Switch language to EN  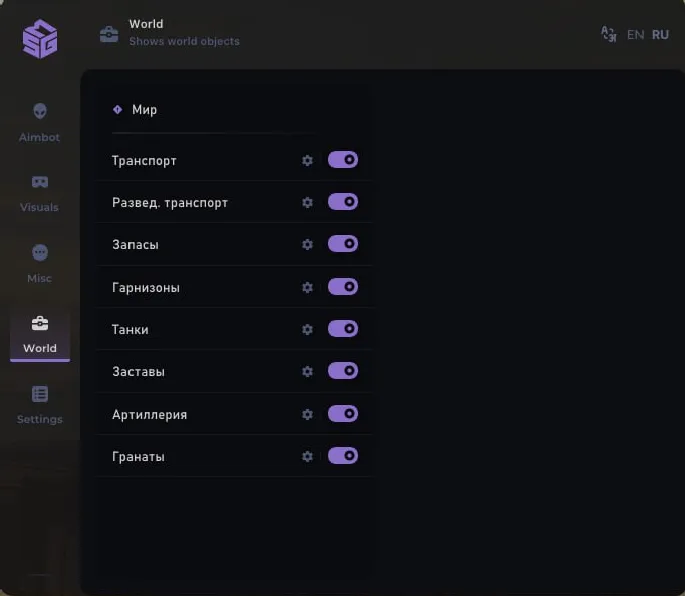(635, 35)
